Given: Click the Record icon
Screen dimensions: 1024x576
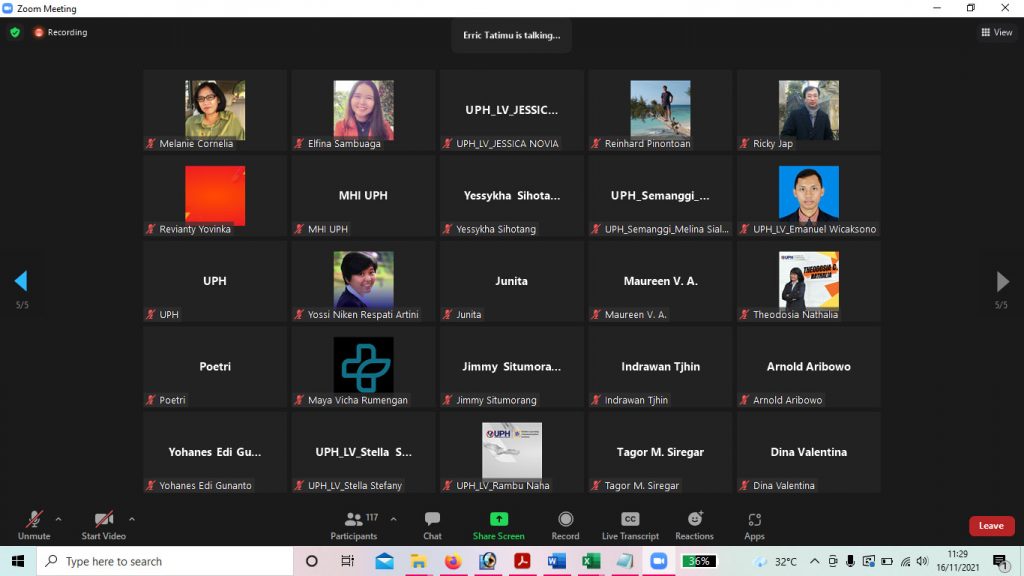Looking at the screenshot, I should tap(565, 525).
